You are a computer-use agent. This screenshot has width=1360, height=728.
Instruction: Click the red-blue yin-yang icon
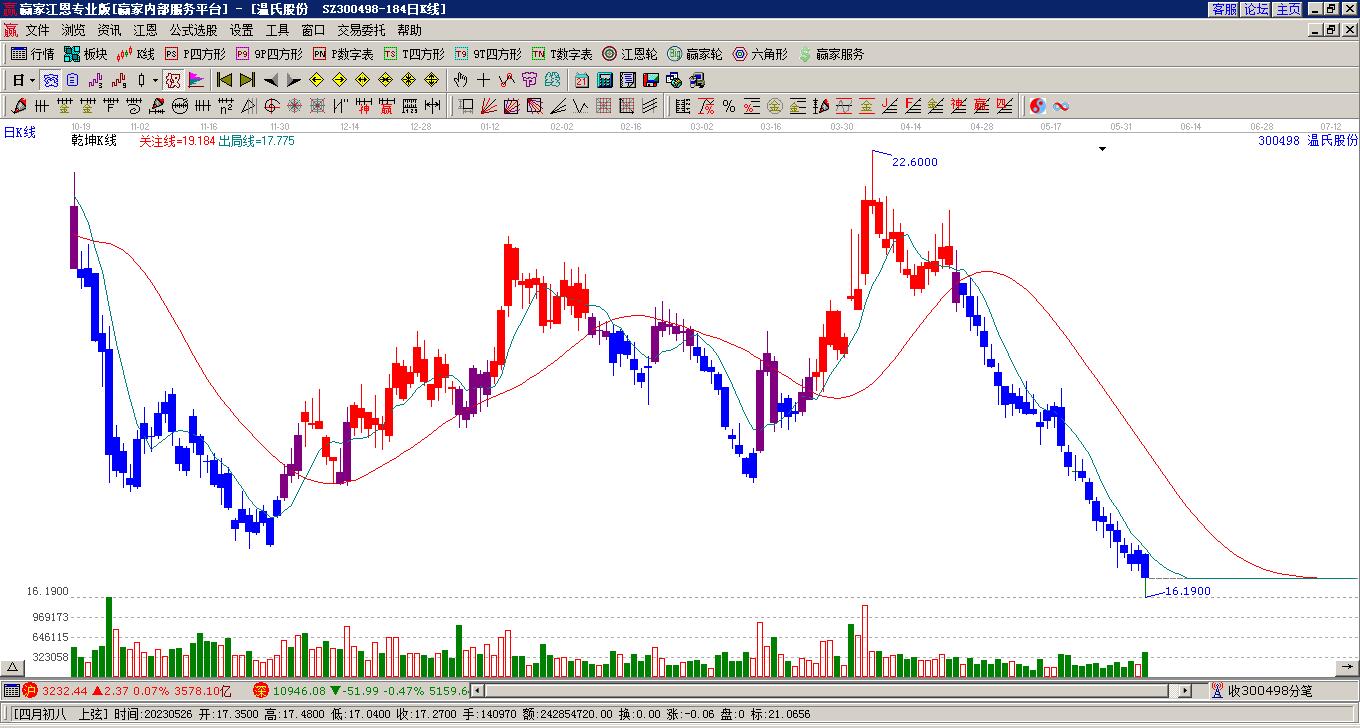tap(1038, 106)
